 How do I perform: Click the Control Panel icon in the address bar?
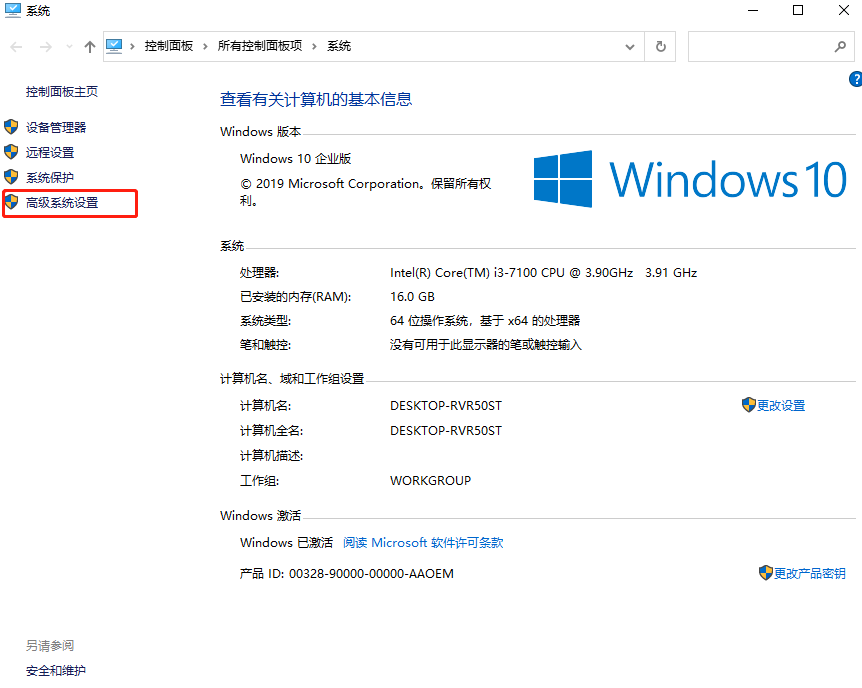[x=116, y=46]
